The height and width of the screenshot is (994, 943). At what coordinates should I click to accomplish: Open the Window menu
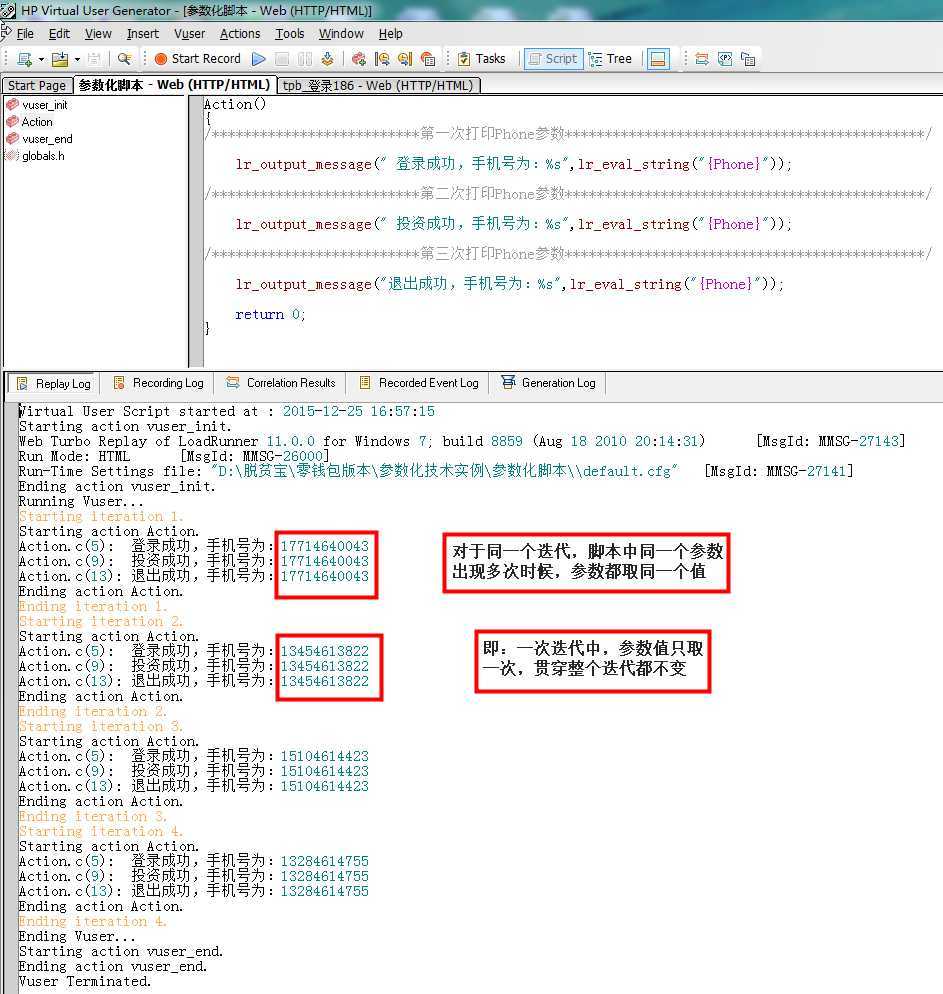pyautogui.click(x=341, y=34)
